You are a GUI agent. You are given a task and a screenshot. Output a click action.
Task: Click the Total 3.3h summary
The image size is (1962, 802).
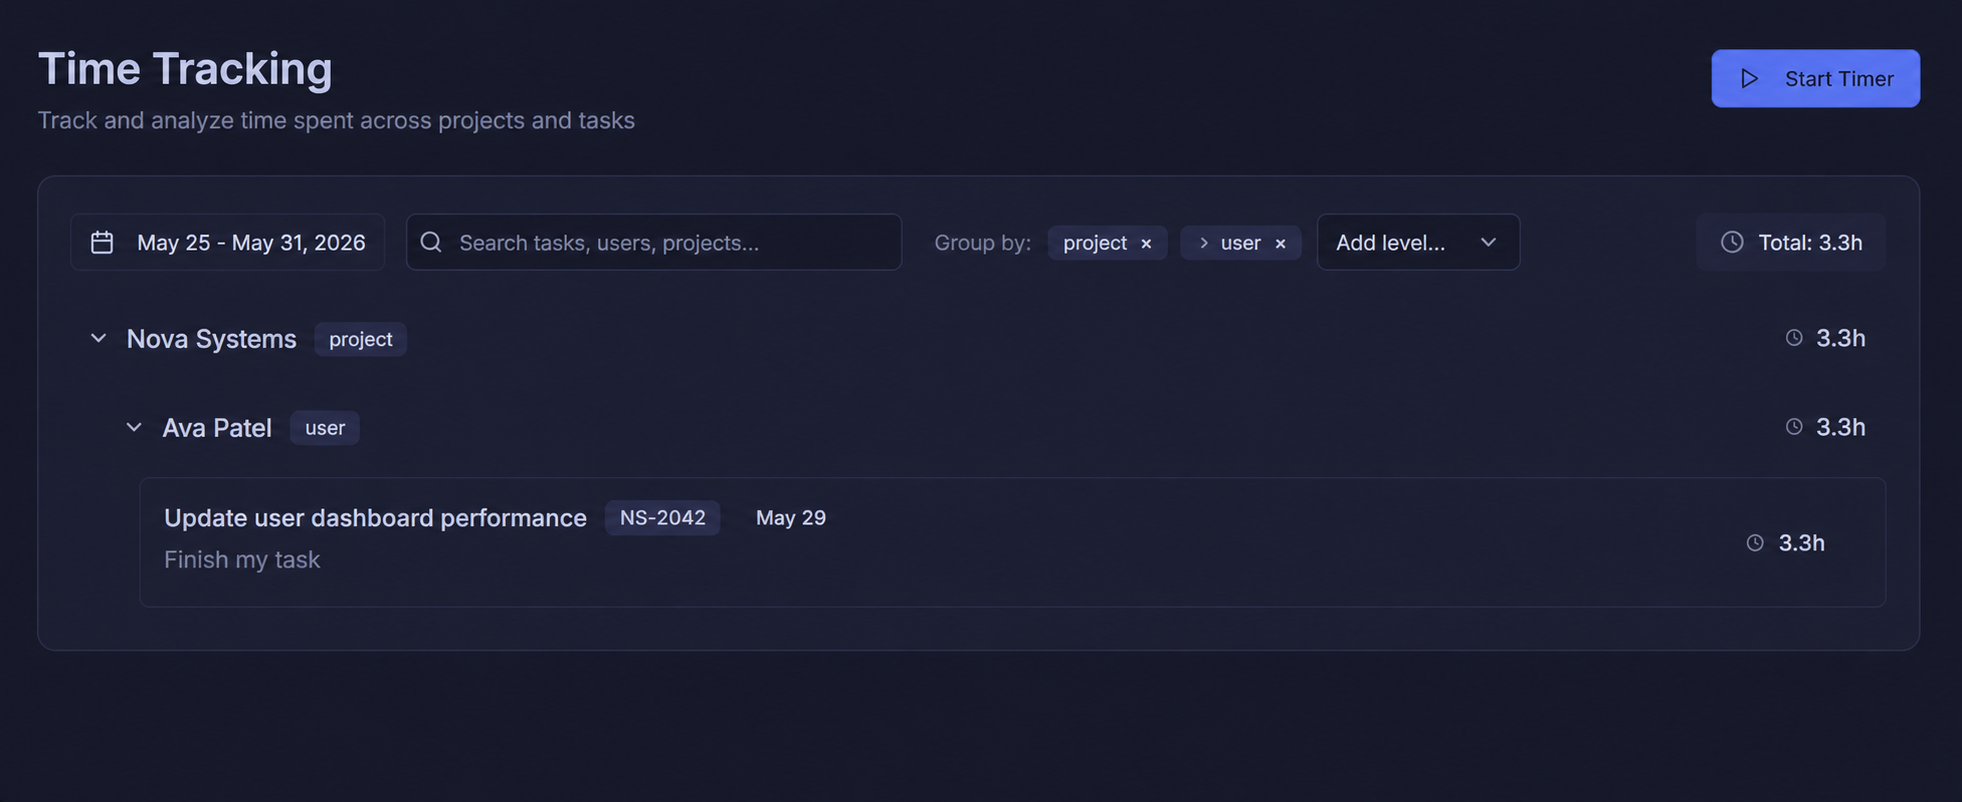coord(1791,242)
